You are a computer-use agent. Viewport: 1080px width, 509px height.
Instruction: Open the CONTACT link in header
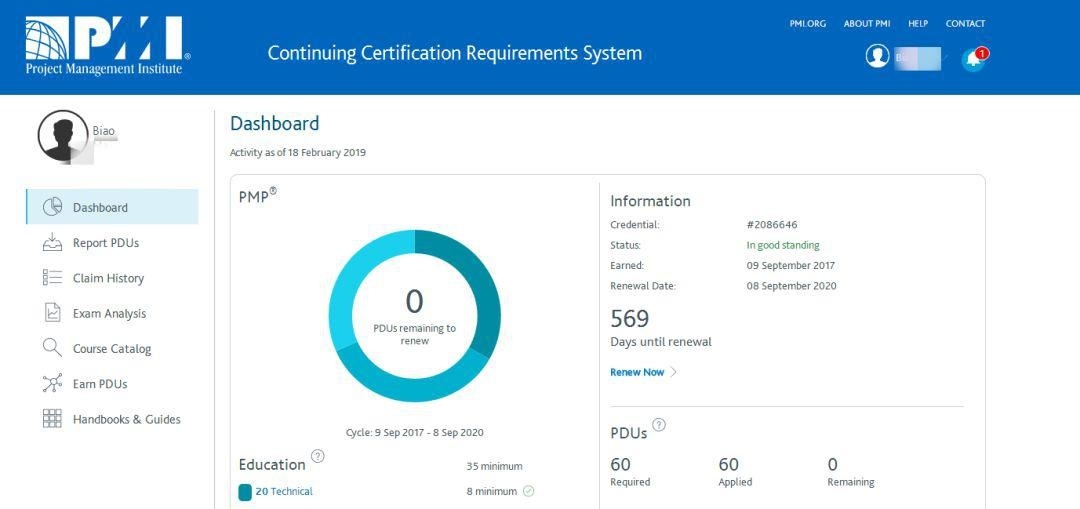tap(965, 24)
